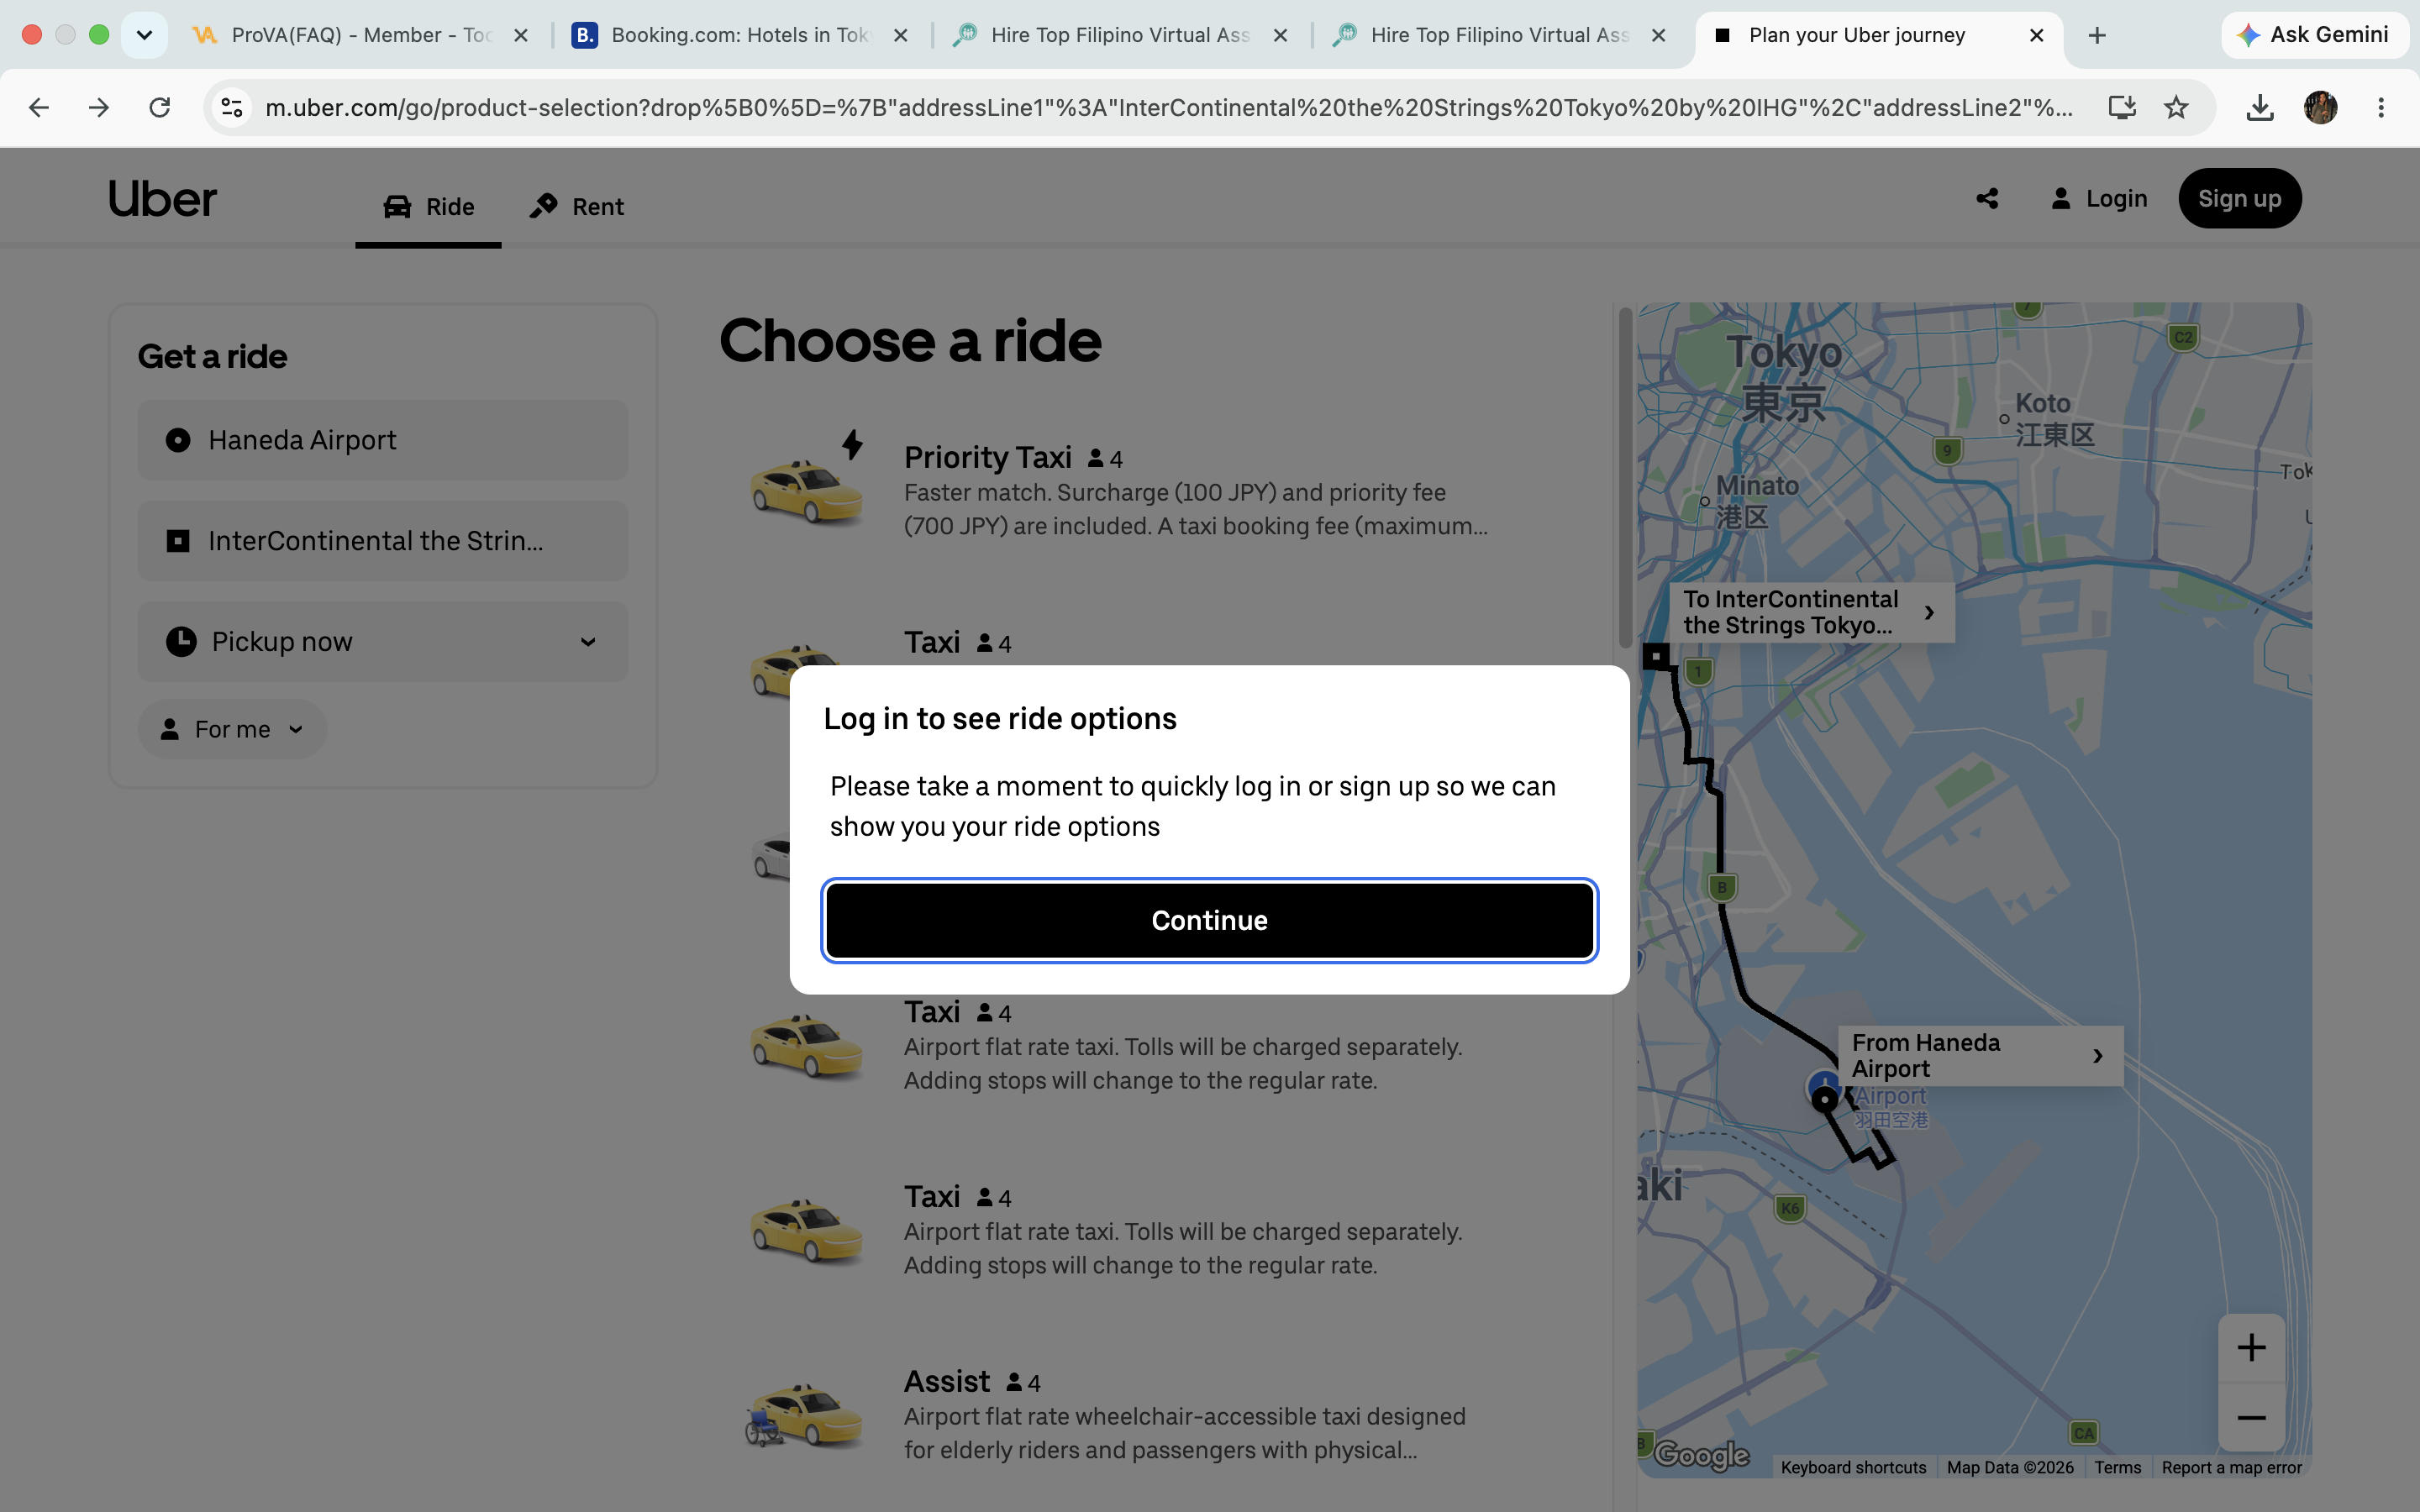Viewport: 2420px width, 1512px height.
Task: Open the tab search chevron
Action: (x=144, y=35)
